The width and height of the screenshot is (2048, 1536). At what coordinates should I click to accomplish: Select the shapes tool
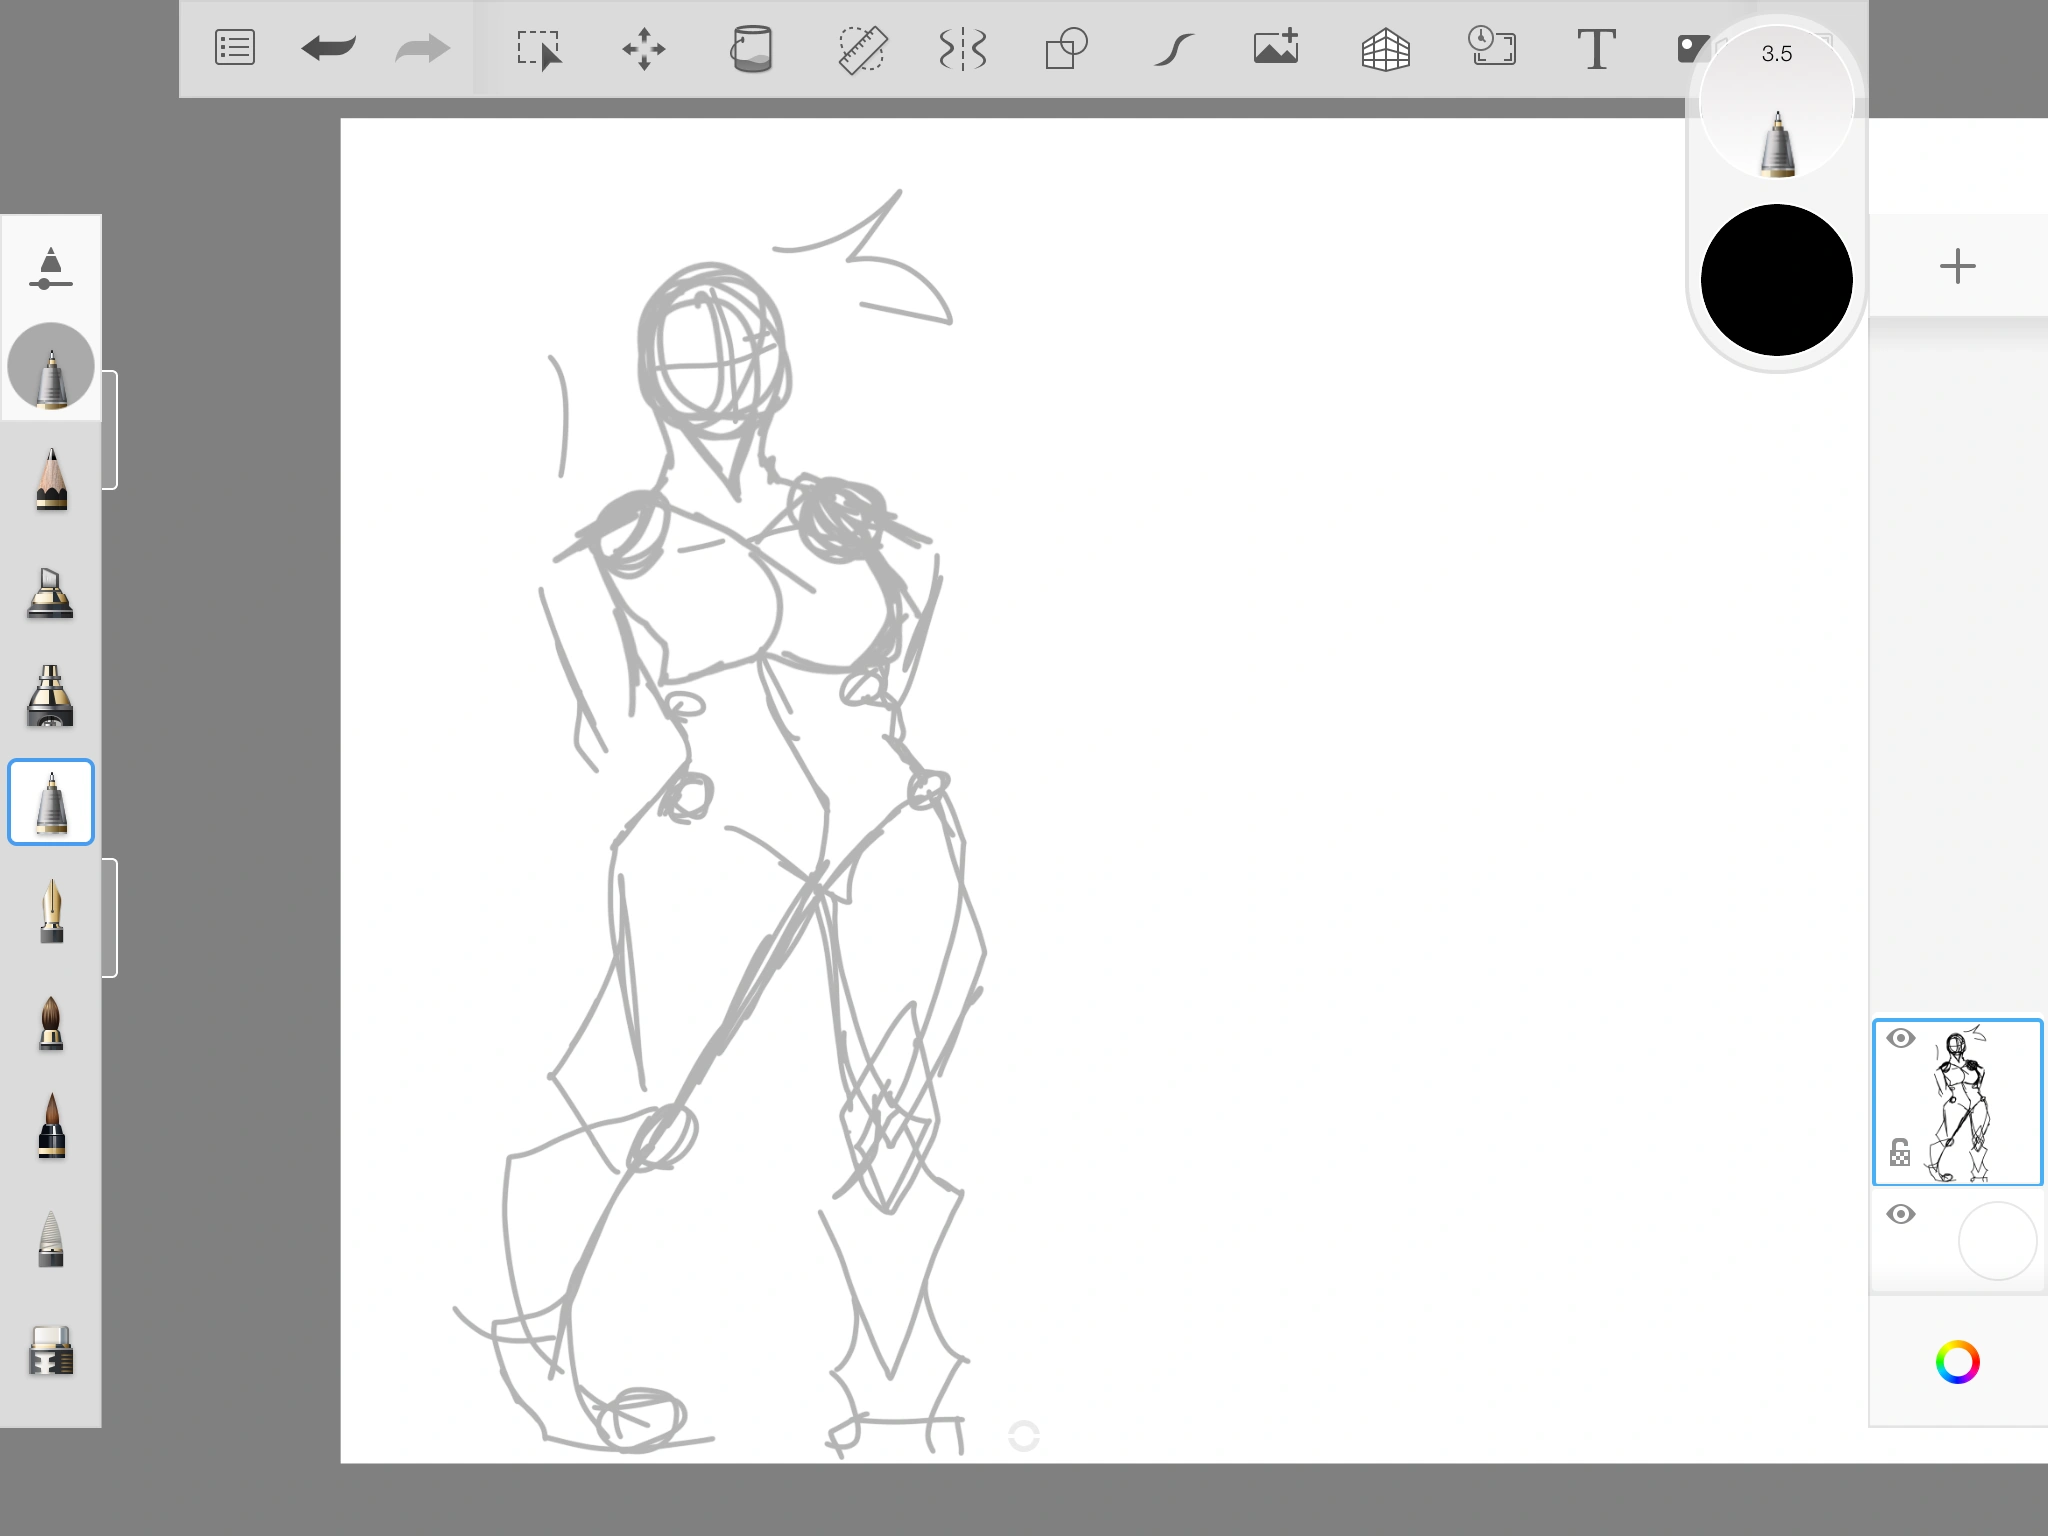[1063, 48]
